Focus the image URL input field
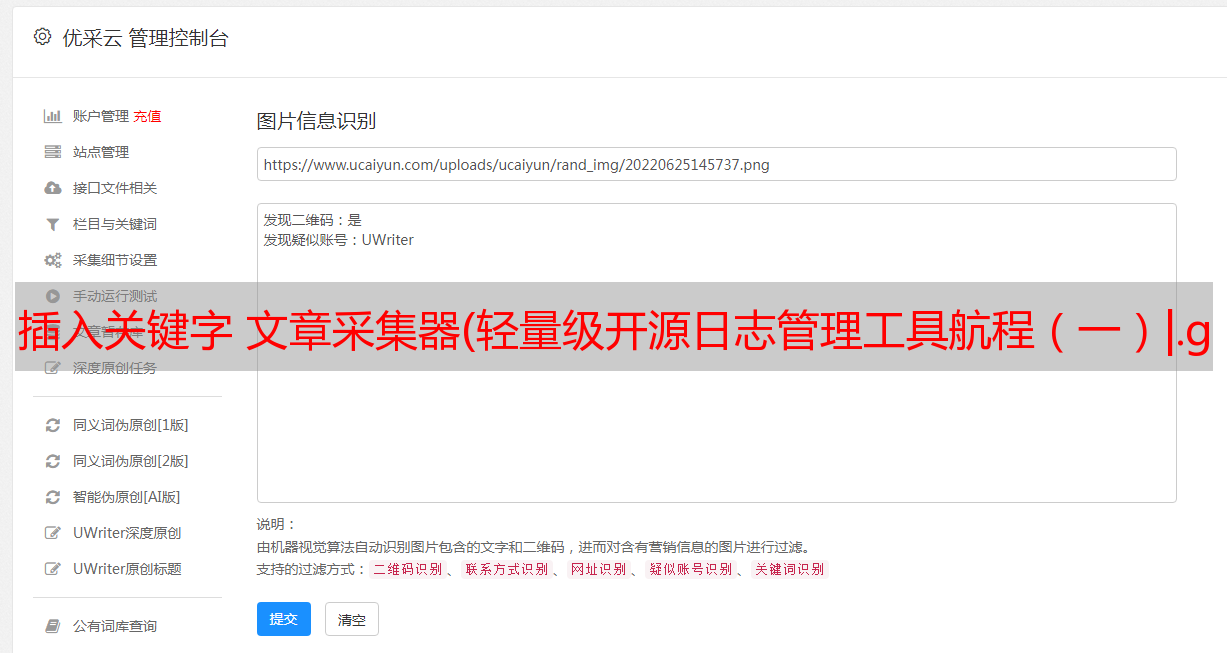1227x653 pixels. coord(716,164)
